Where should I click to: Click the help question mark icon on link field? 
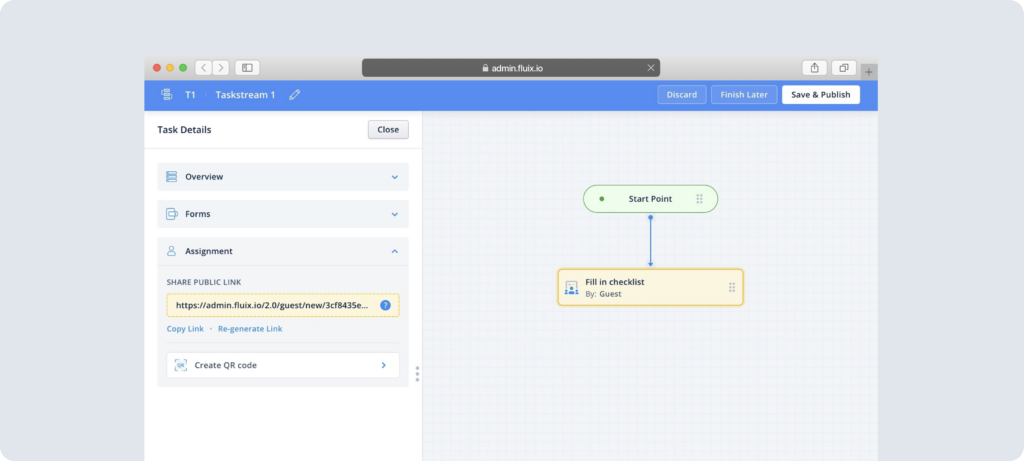coord(385,305)
